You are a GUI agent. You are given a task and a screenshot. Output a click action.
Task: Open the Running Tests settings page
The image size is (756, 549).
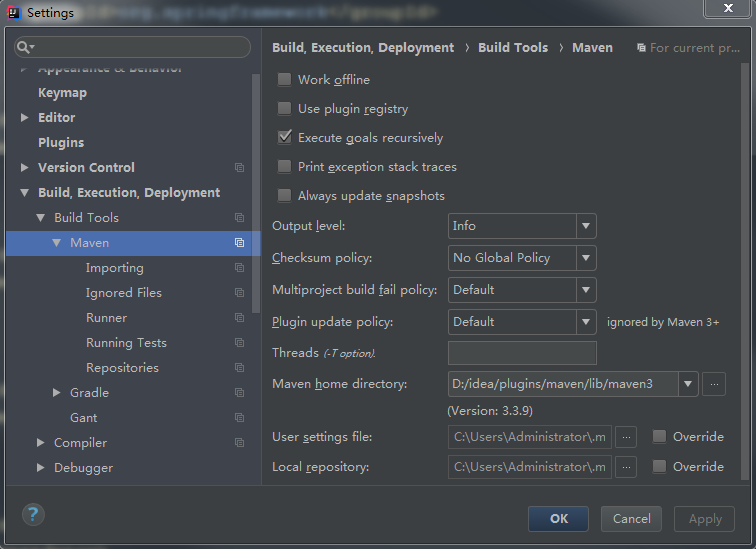pos(126,343)
